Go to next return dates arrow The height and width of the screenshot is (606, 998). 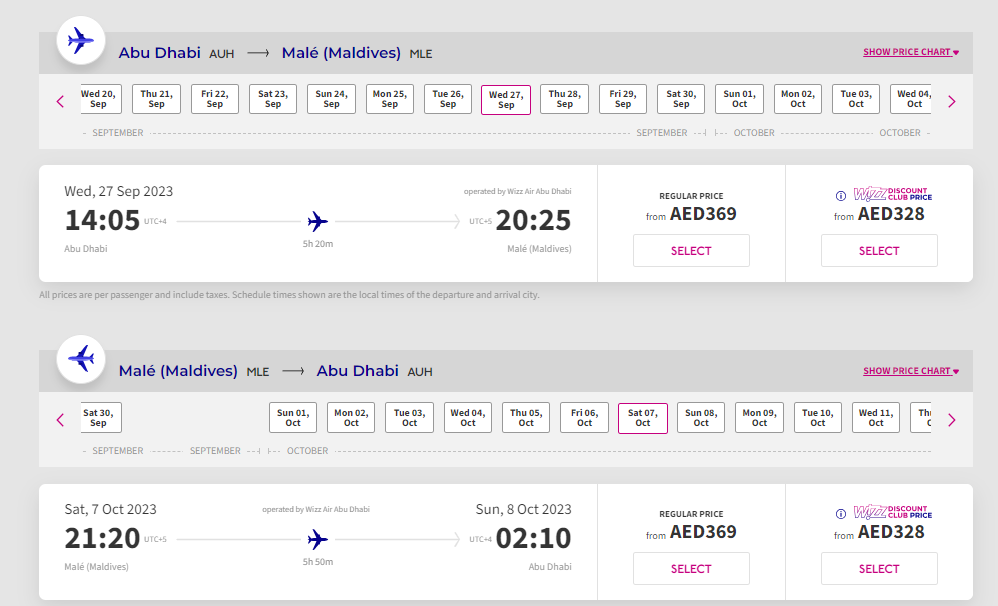[951, 420]
